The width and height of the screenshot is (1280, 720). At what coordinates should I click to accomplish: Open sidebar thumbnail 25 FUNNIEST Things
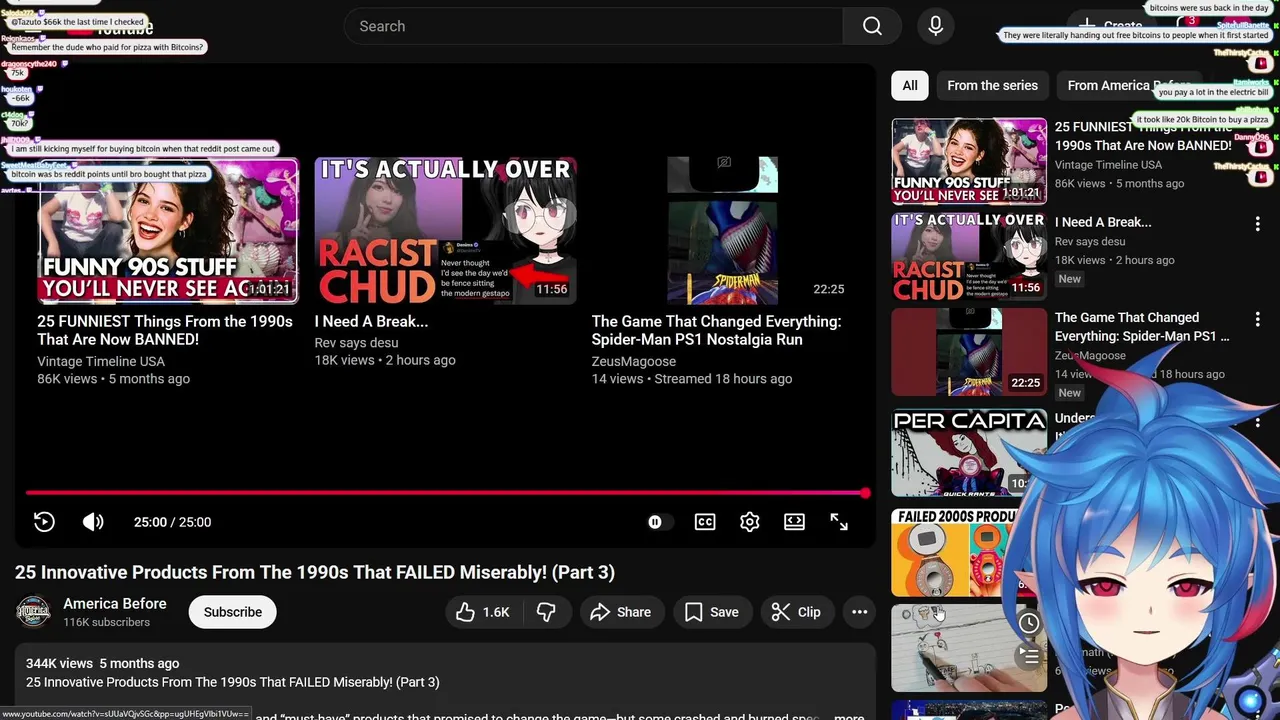coord(969,161)
